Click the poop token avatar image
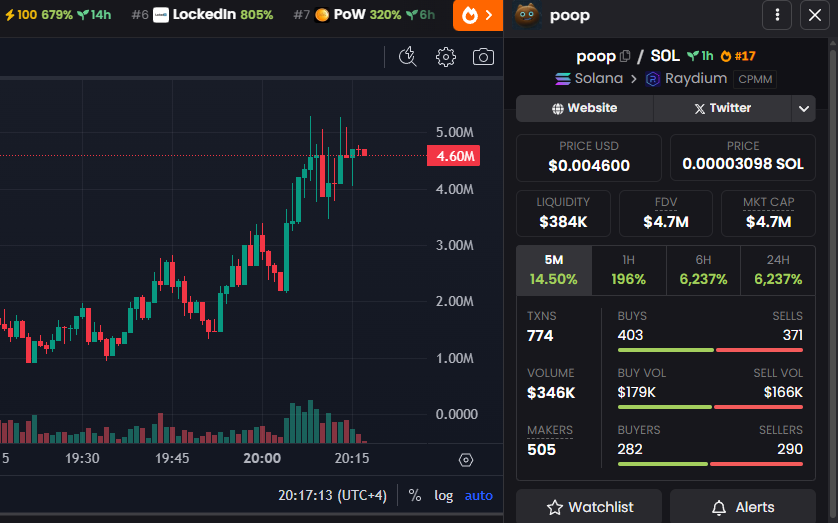The image size is (838, 523). [527, 15]
